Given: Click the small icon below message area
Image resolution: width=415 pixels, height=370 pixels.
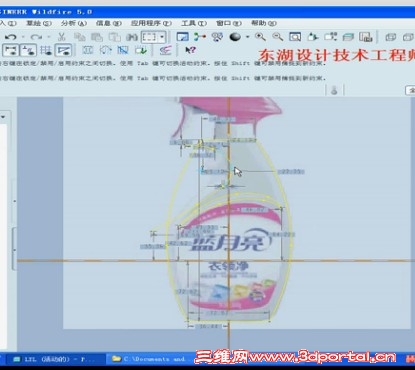Looking at the screenshot, I should [334, 90].
